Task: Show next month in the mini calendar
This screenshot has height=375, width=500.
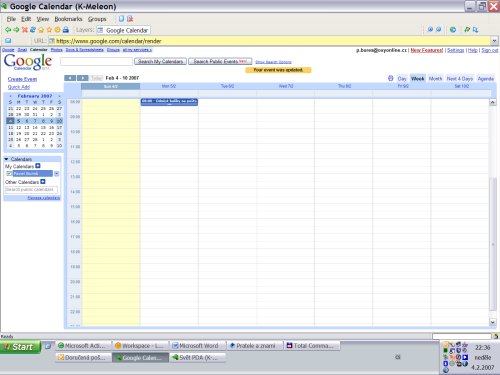Action: coord(59,96)
